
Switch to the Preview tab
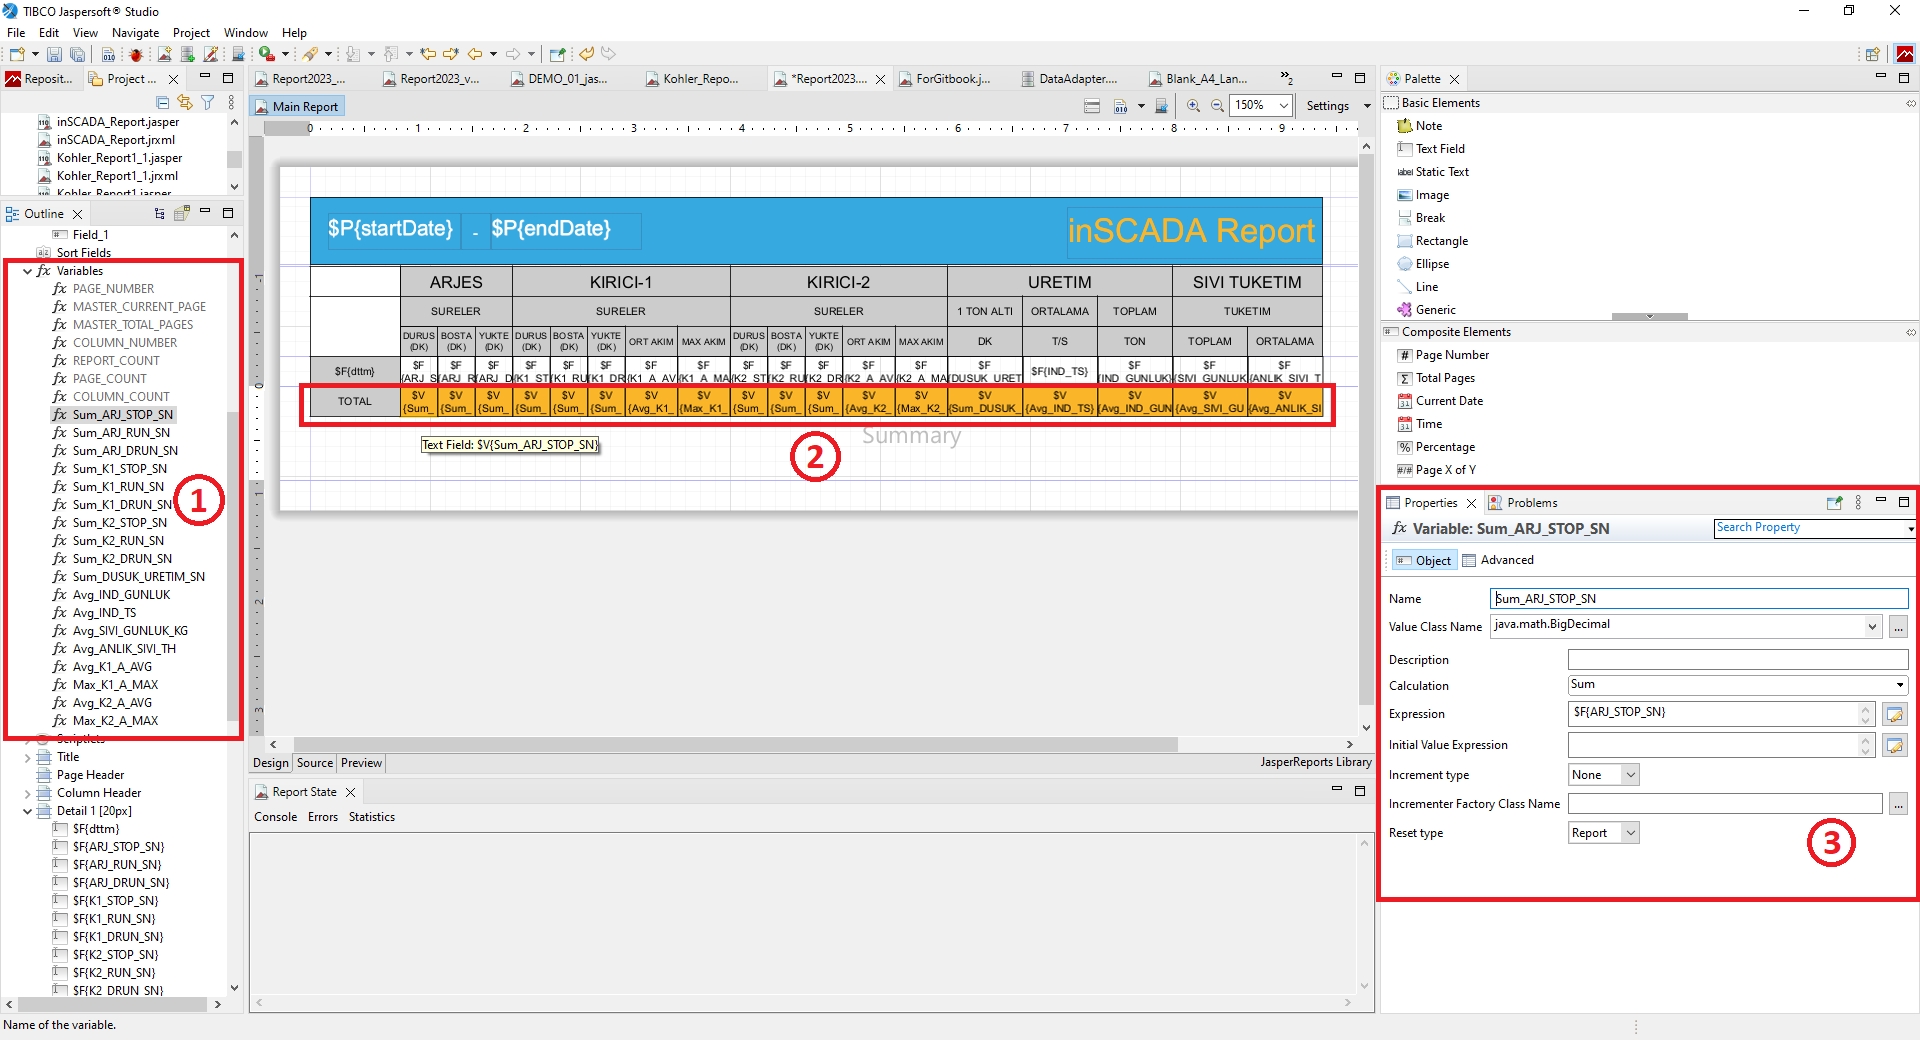[x=361, y=763]
